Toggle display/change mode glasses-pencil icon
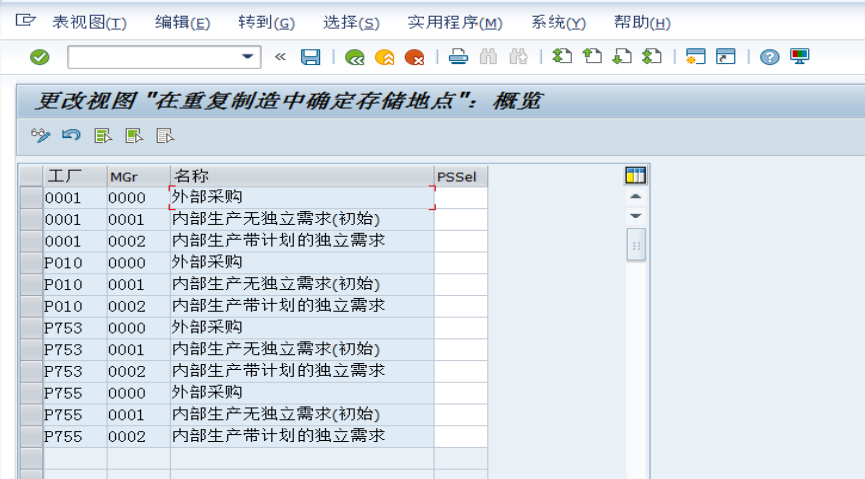 click(x=41, y=135)
